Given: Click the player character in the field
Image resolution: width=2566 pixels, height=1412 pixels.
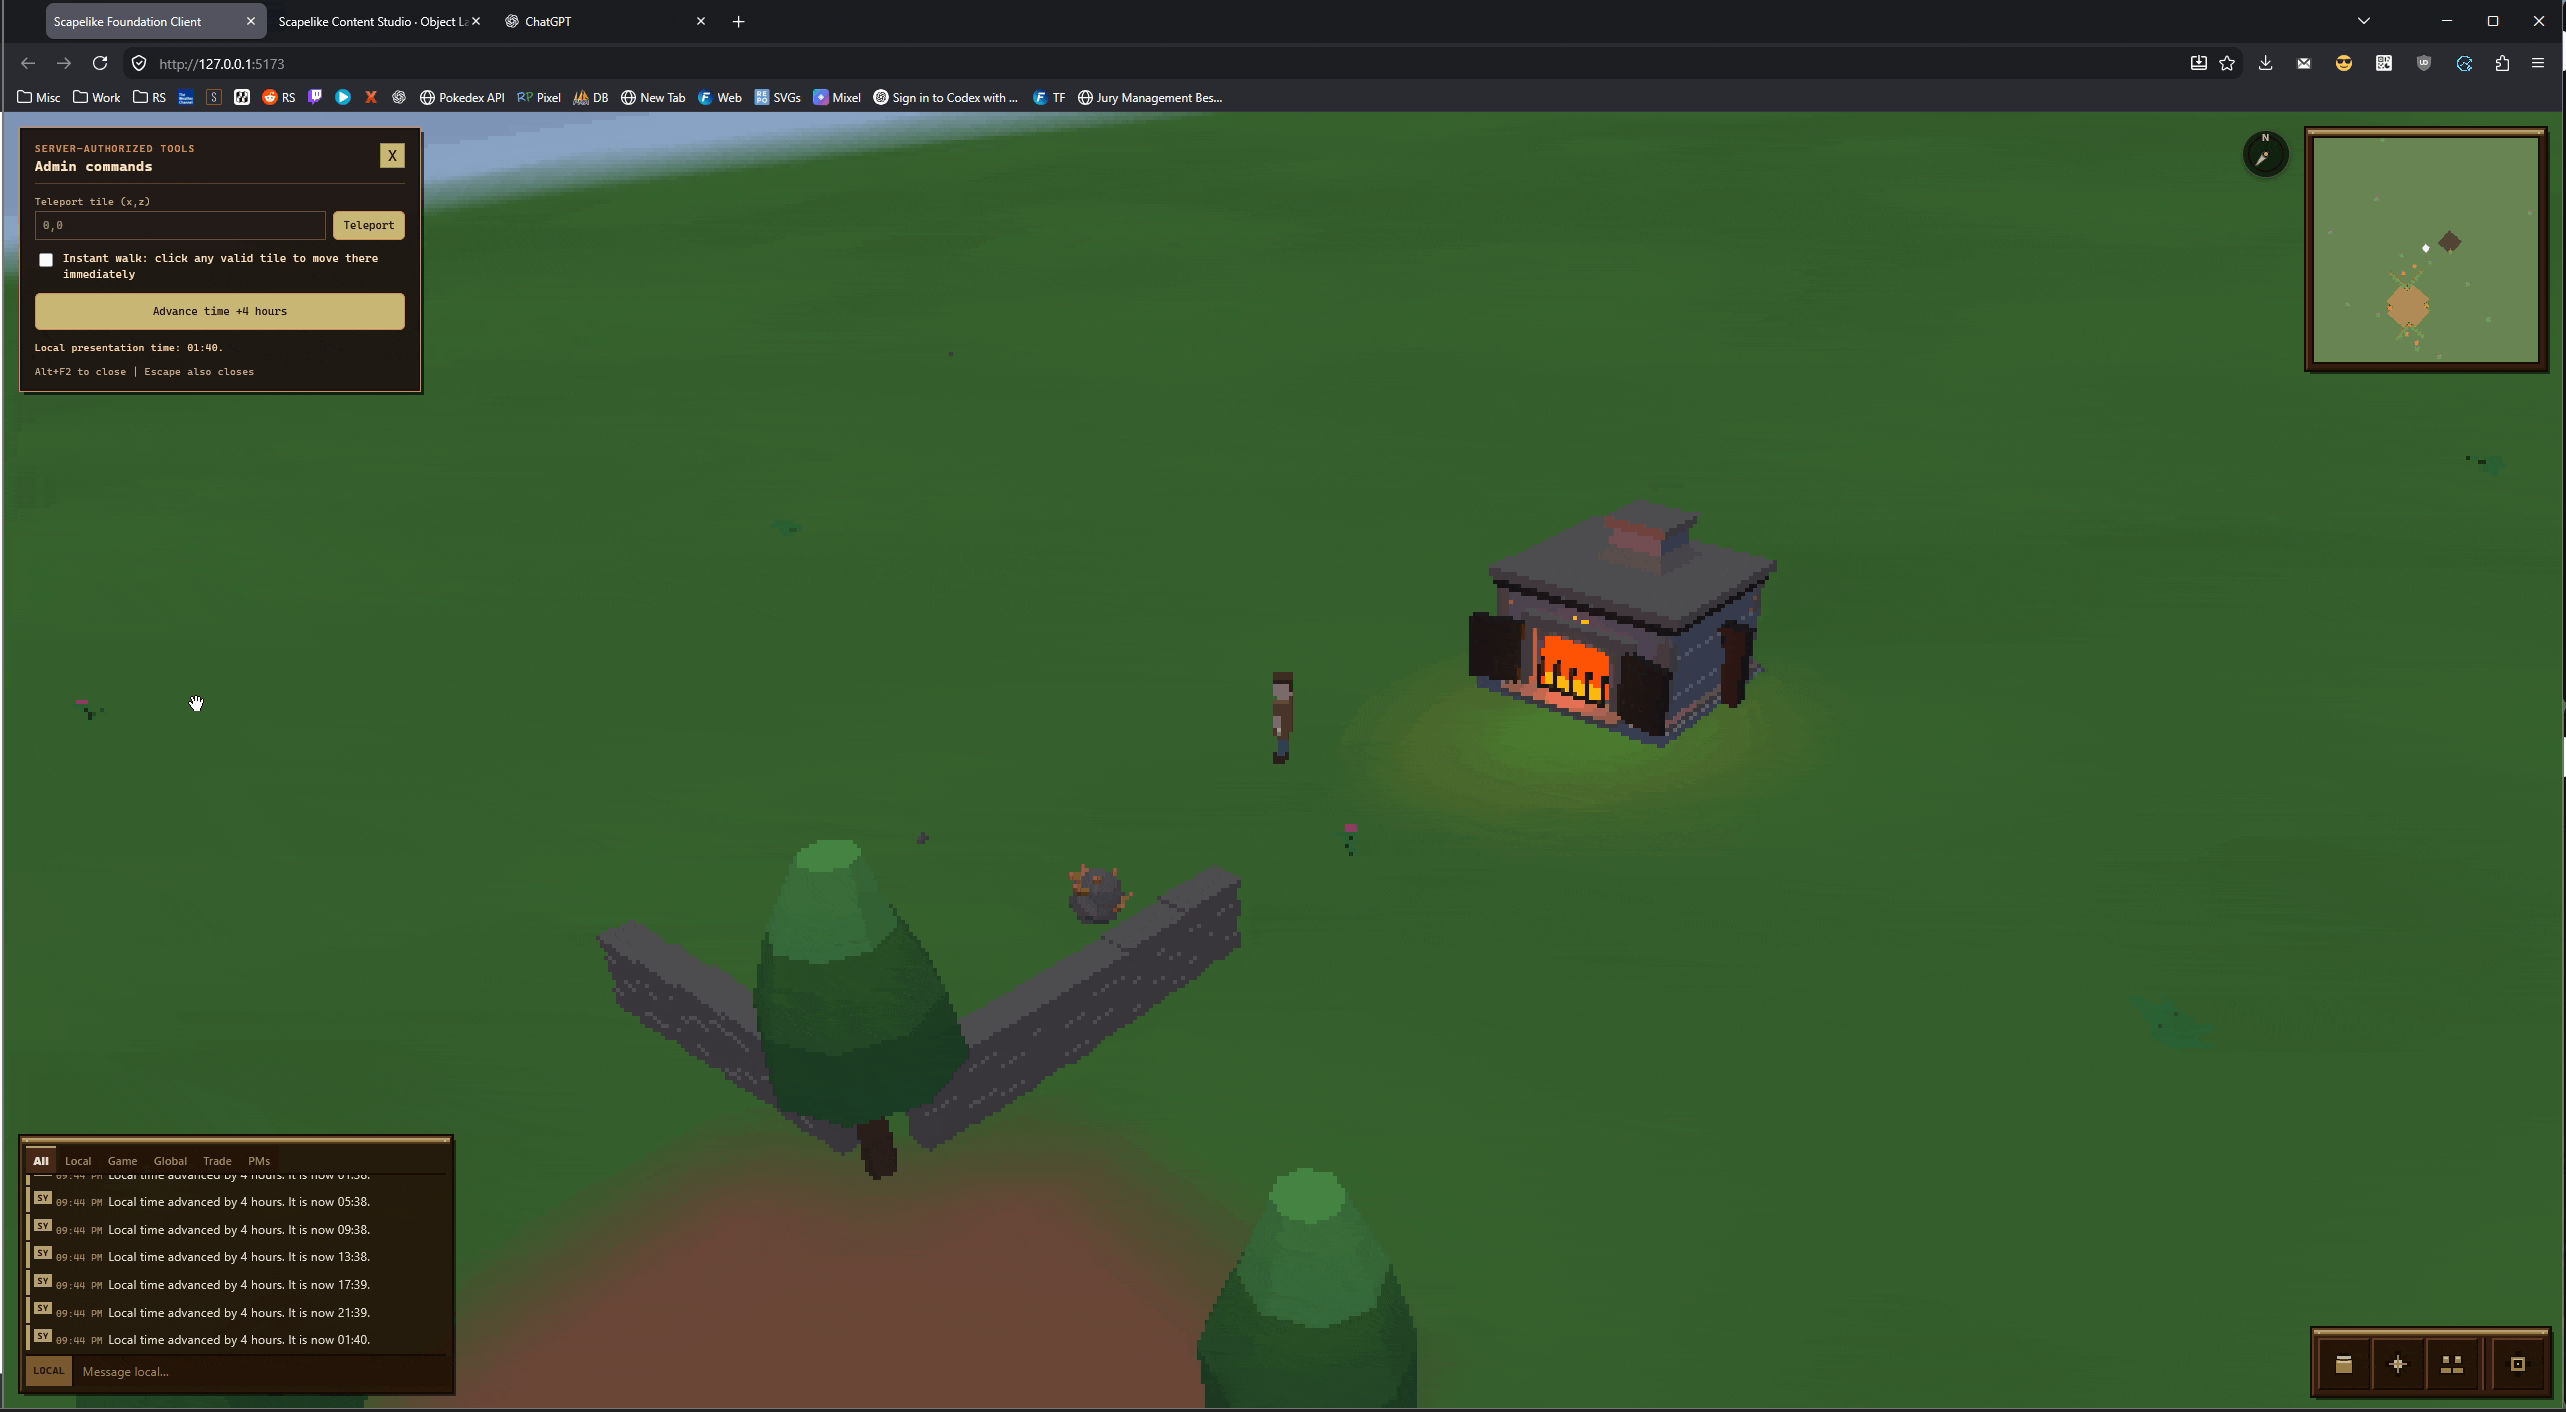Looking at the screenshot, I should (1282, 718).
